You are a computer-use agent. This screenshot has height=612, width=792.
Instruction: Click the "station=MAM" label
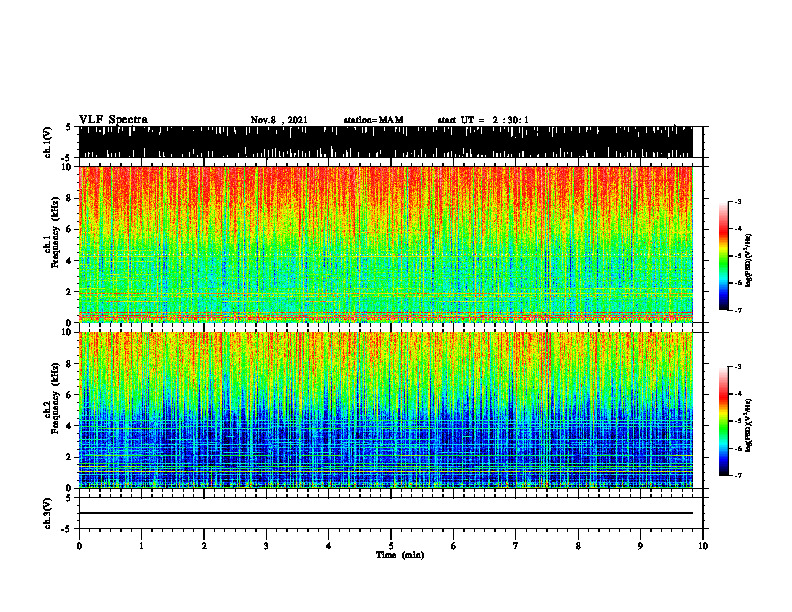click(373, 120)
